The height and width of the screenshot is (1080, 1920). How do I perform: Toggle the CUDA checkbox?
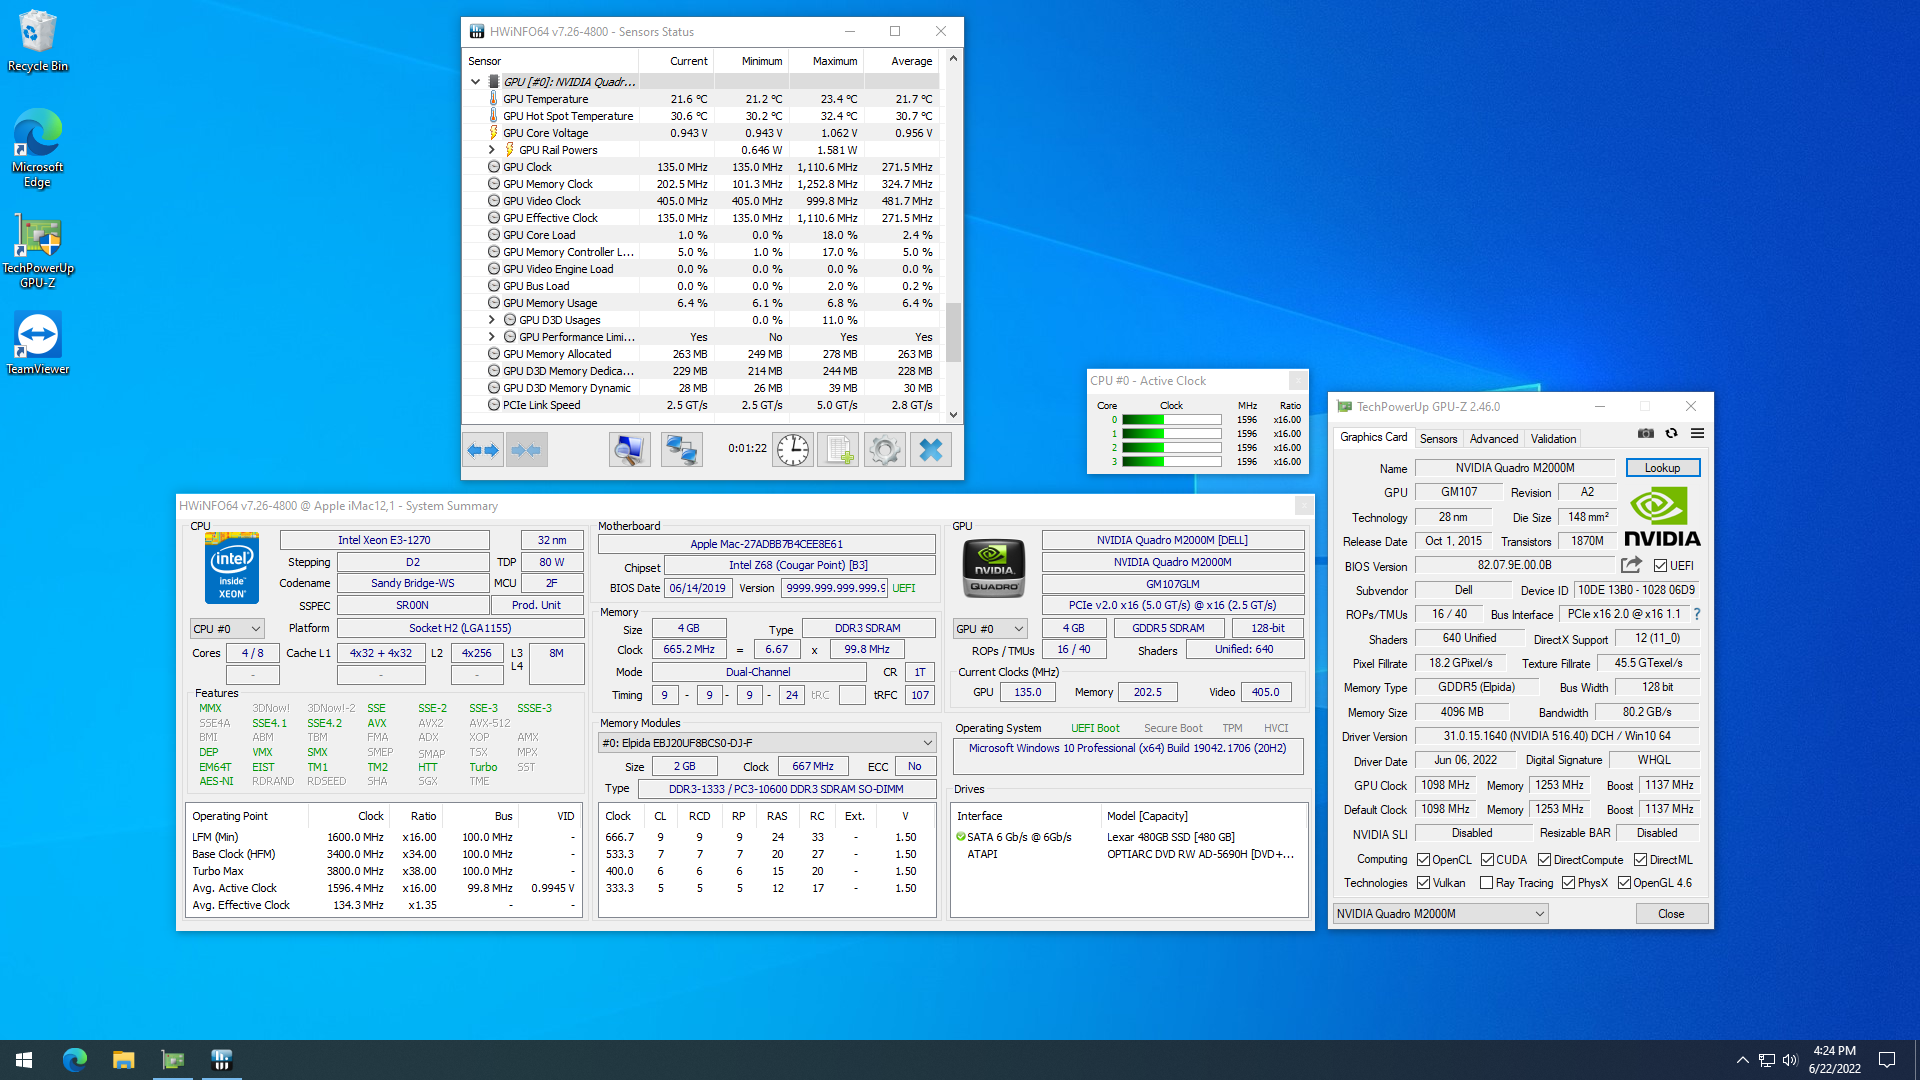1487,860
